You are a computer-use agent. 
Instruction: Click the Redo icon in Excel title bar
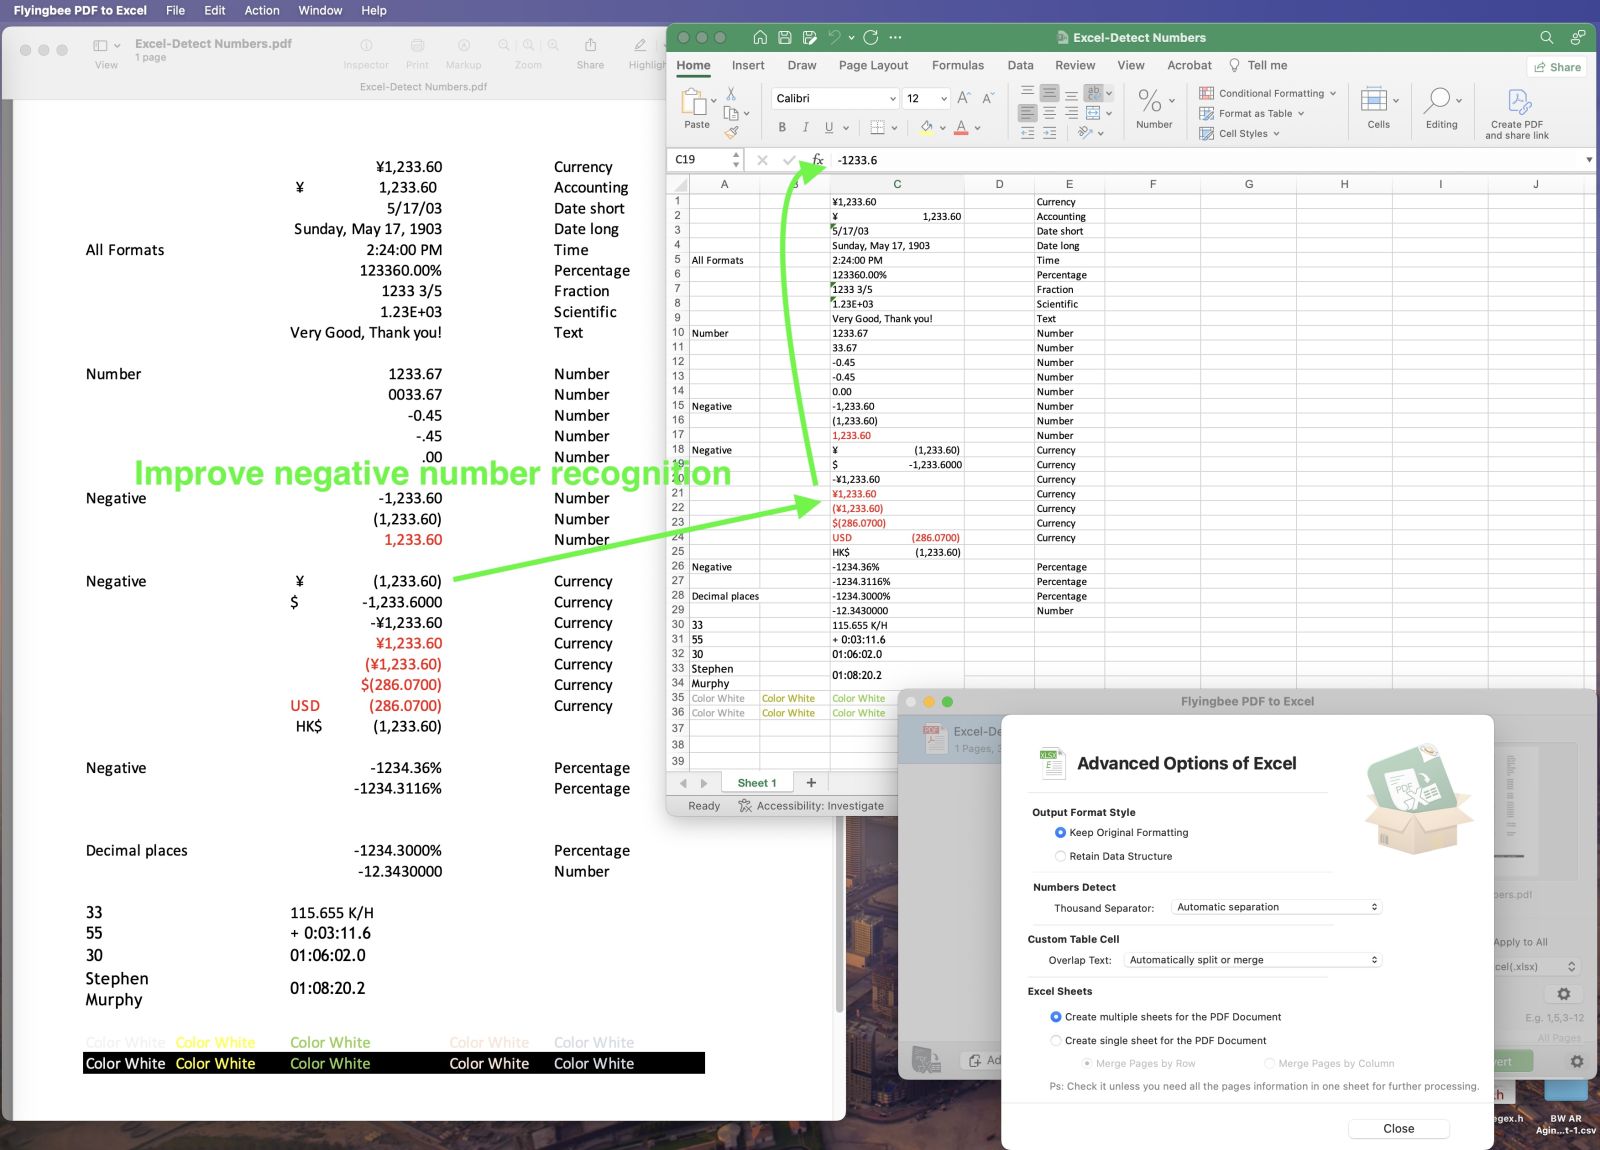coord(871,37)
